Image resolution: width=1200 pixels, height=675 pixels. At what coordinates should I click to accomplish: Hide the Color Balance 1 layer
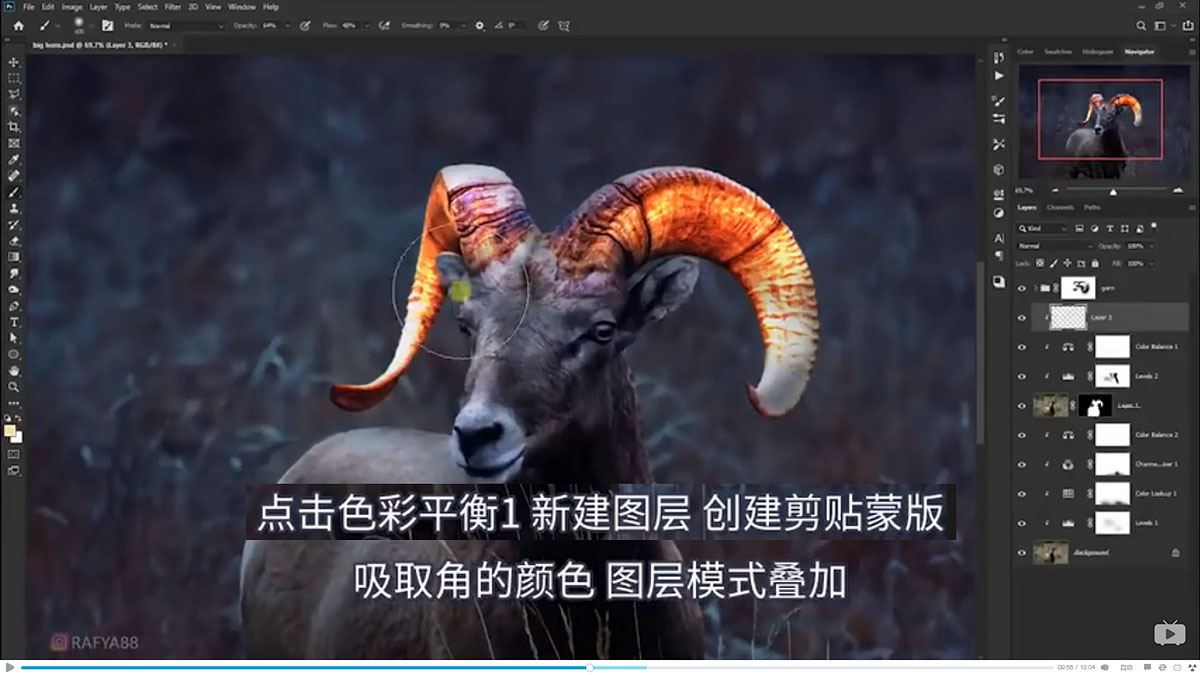tap(1021, 346)
